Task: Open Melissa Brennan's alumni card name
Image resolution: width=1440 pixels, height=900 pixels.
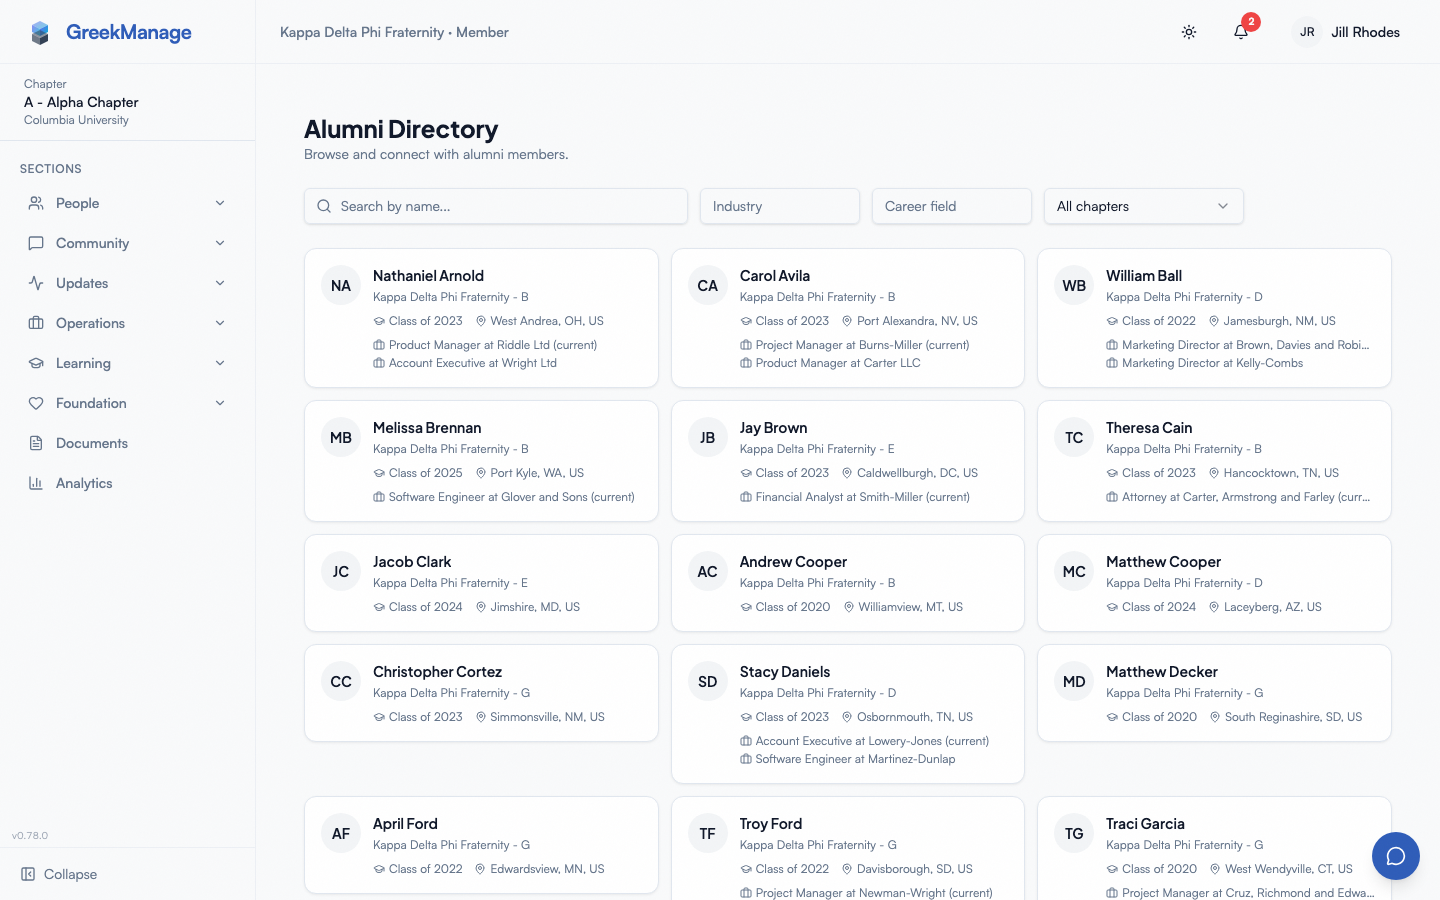Action: coord(427,428)
